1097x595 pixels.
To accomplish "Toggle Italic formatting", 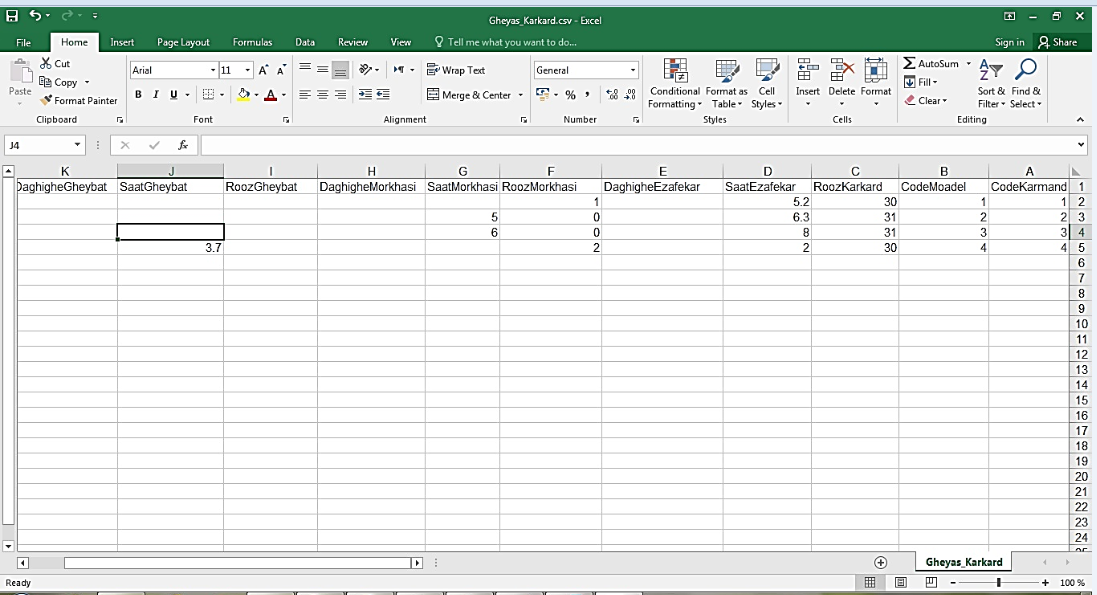I will [x=156, y=94].
